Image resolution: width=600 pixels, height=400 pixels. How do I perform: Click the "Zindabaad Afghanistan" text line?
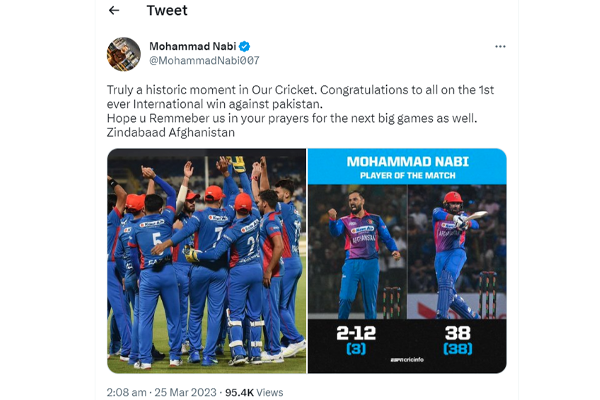[170, 132]
